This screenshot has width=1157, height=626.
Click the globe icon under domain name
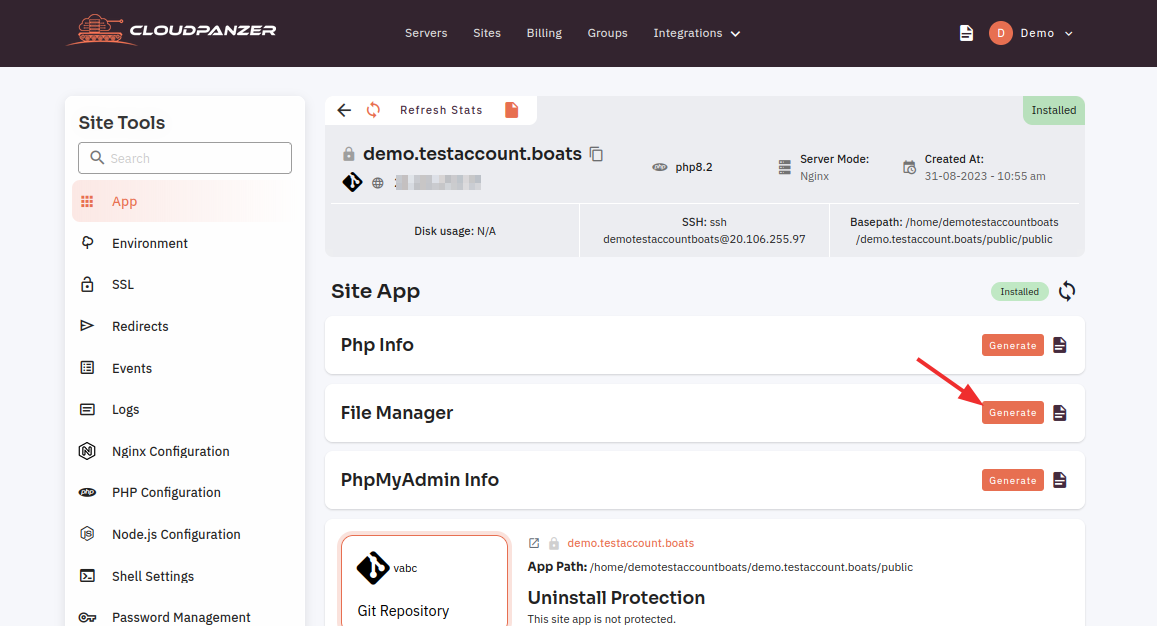pyautogui.click(x=378, y=183)
